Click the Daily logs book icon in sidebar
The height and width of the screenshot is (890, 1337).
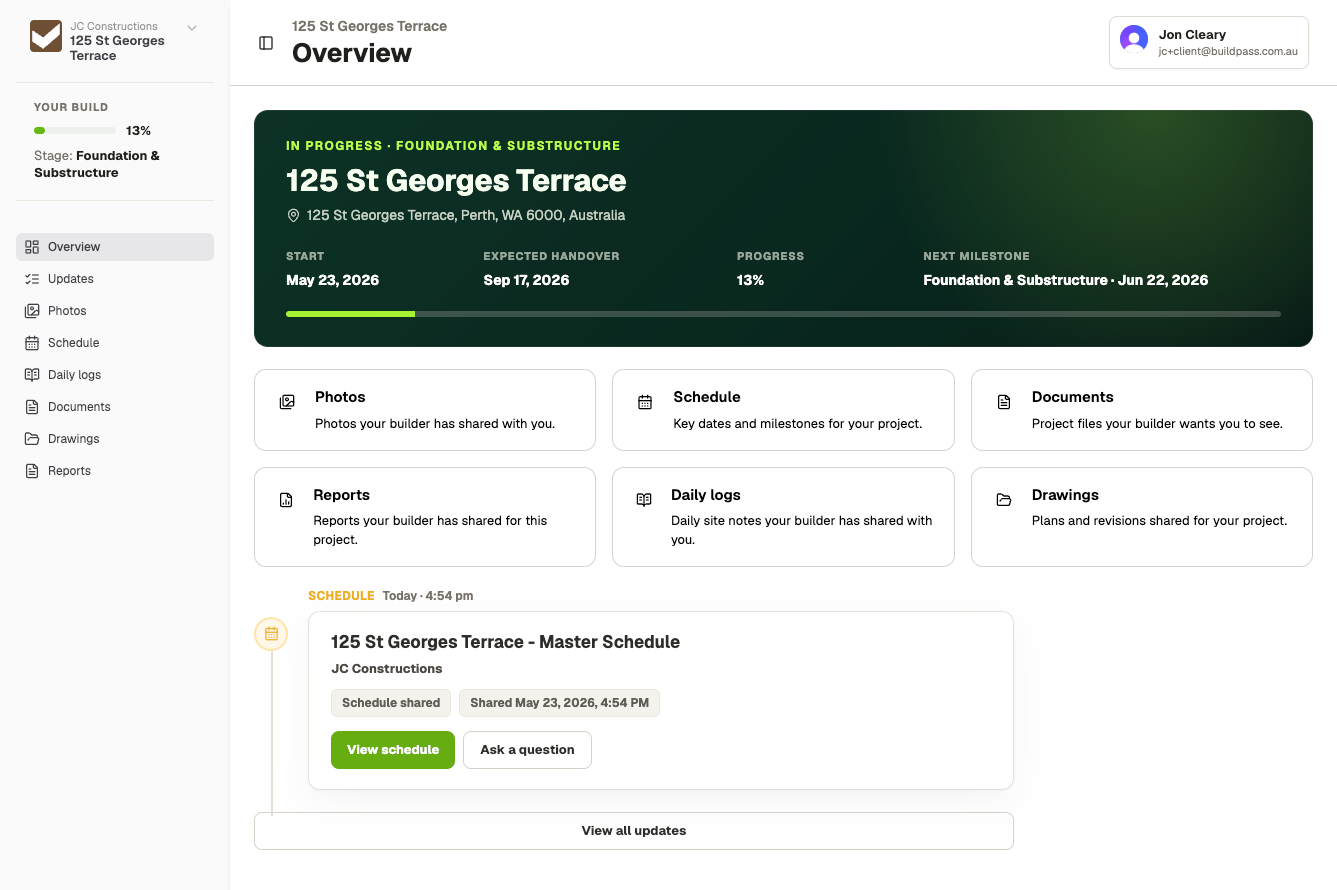tap(32, 375)
